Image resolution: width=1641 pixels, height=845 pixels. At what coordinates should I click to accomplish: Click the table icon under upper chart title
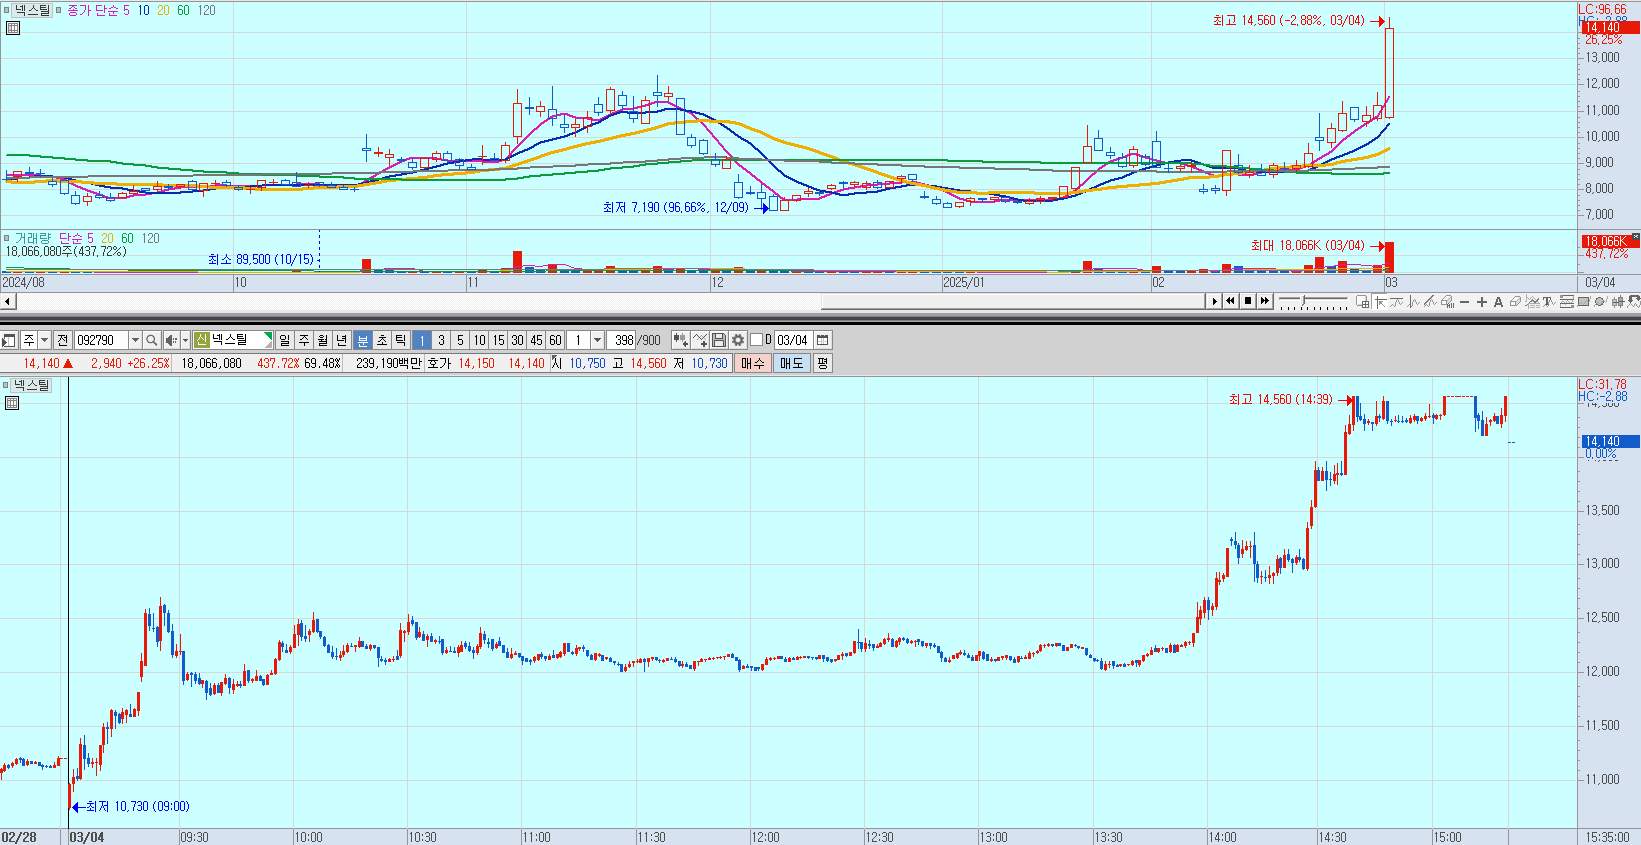pos(12,28)
